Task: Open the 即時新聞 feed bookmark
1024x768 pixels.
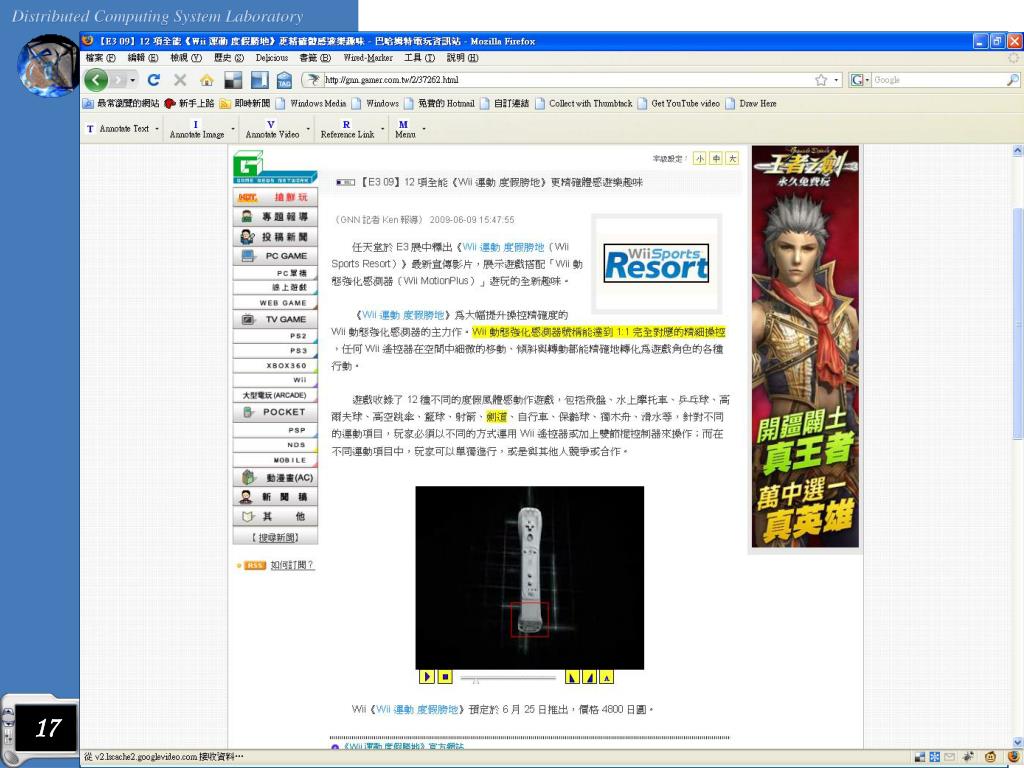Action: 245,103
